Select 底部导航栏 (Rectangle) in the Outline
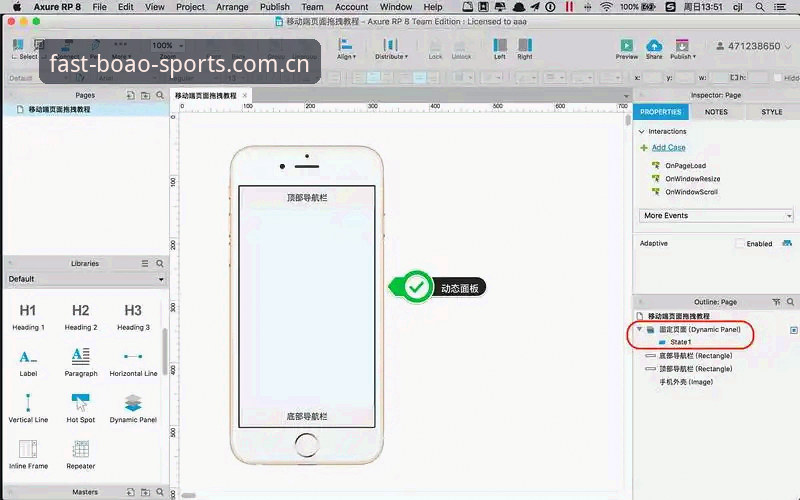 (x=695, y=356)
